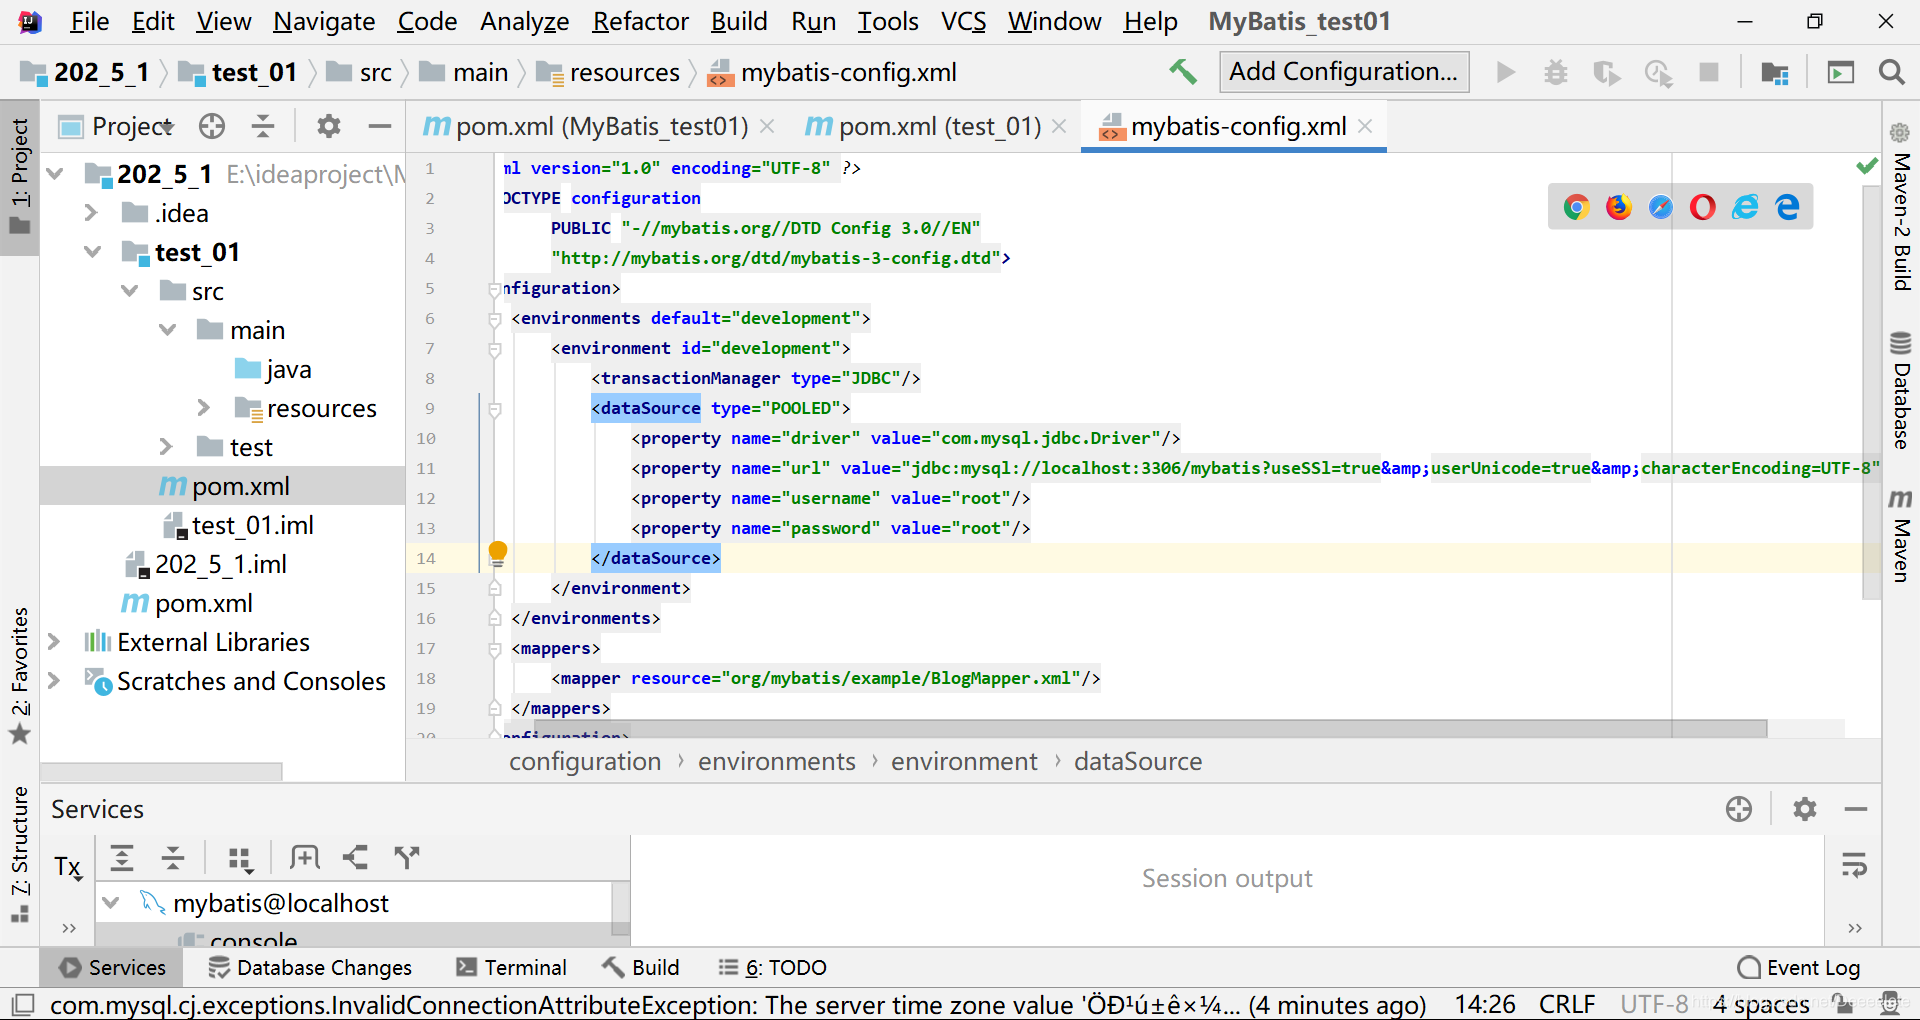Image resolution: width=1920 pixels, height=1020 pixels.
Task: Click the Select Run/Debug frame icon in toolbar
Action: pos(1840,72)
